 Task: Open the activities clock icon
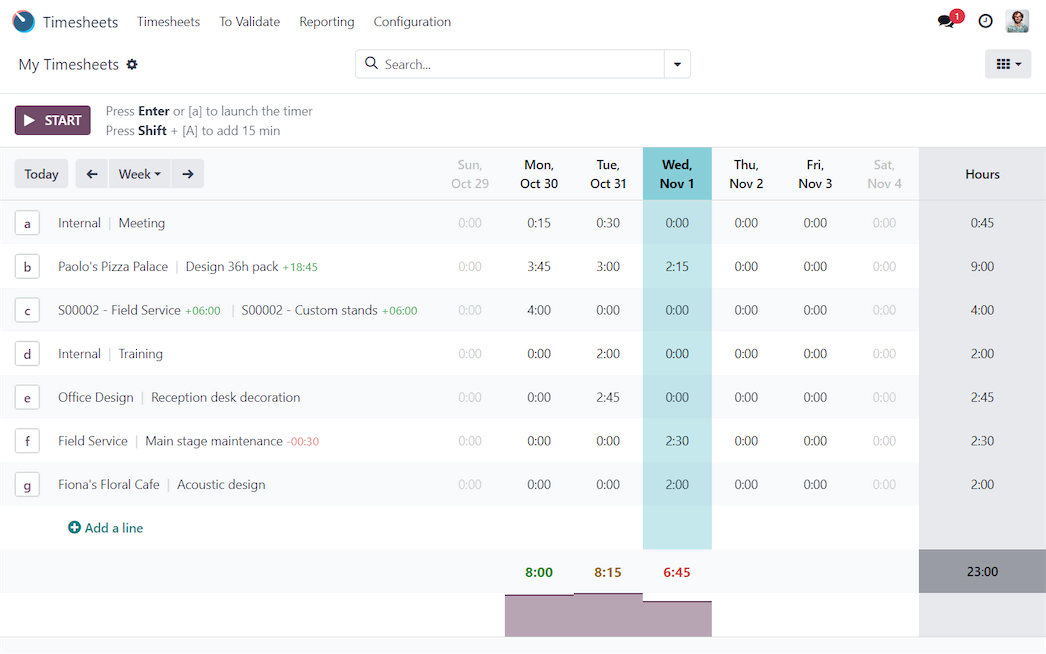[x=985, y=21]
